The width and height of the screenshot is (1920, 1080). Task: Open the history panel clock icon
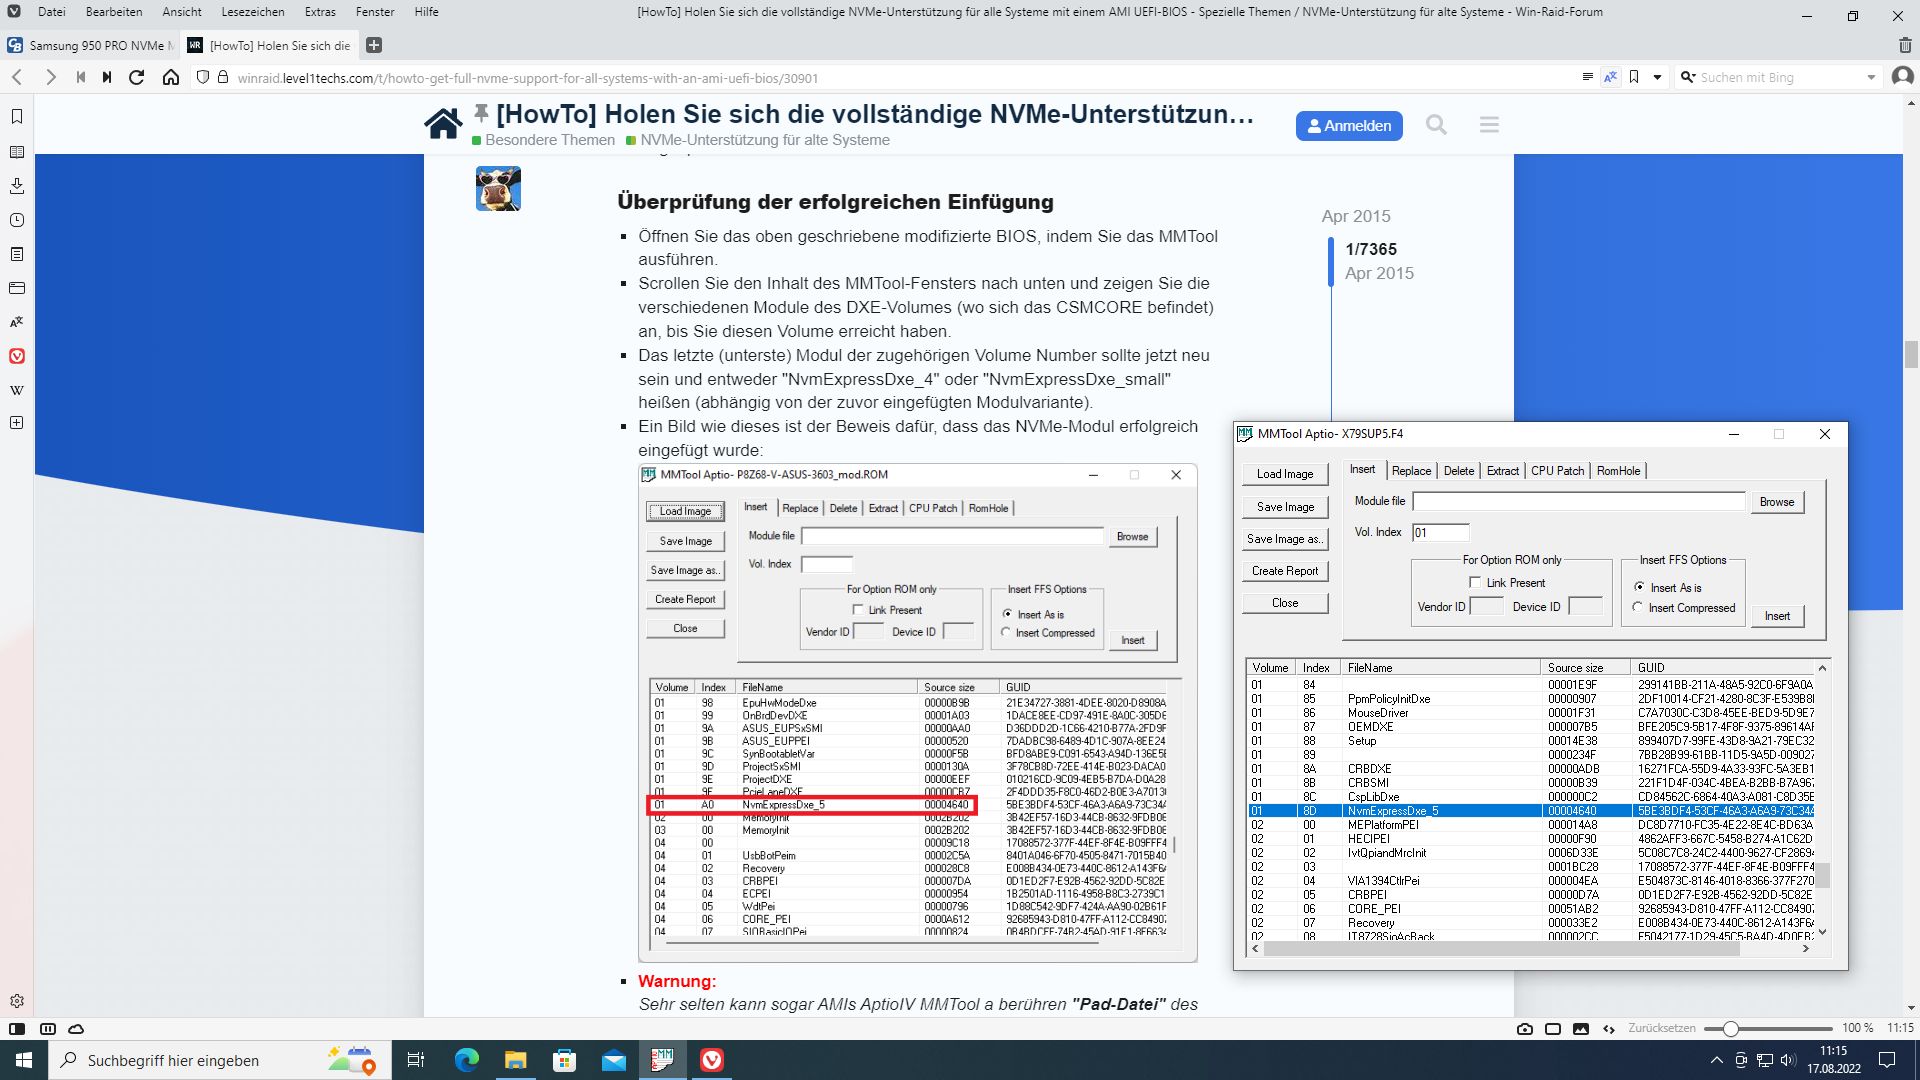[x=17, y=220]
